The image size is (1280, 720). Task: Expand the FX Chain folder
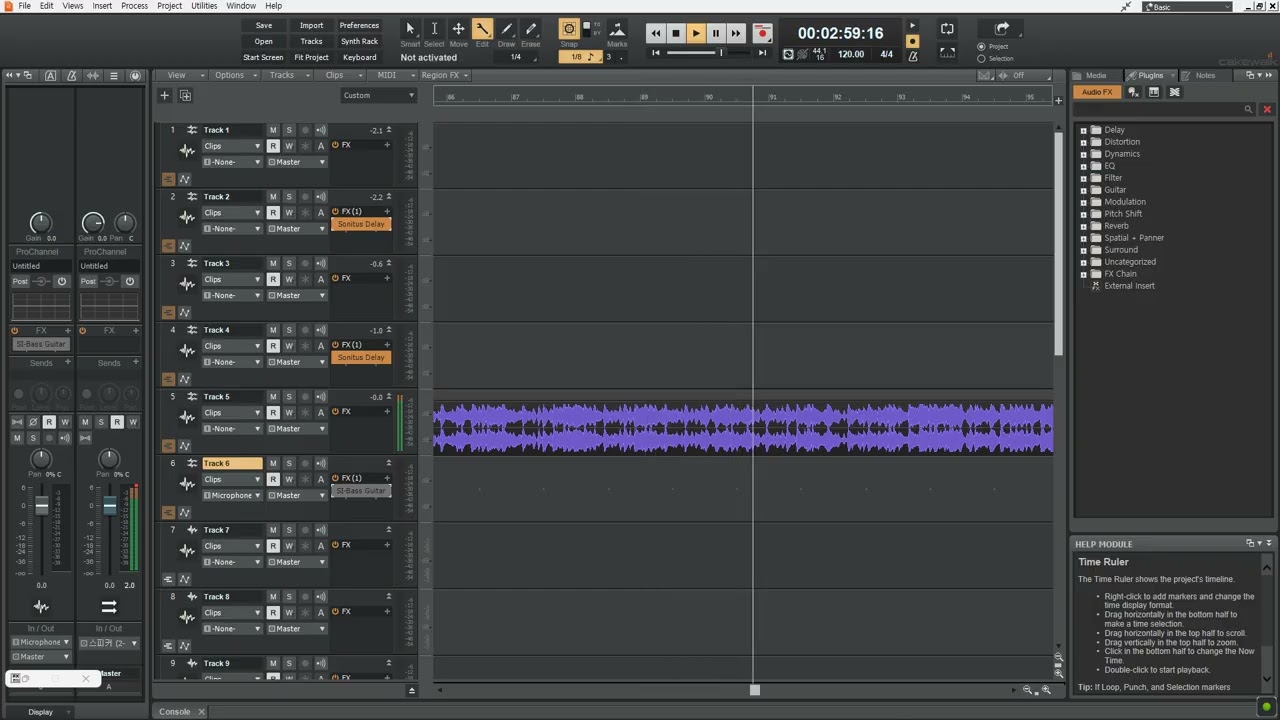(x=1083, y=274)
